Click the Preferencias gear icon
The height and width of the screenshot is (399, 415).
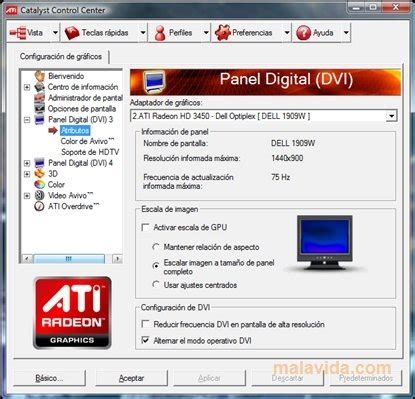click(223, 33)
